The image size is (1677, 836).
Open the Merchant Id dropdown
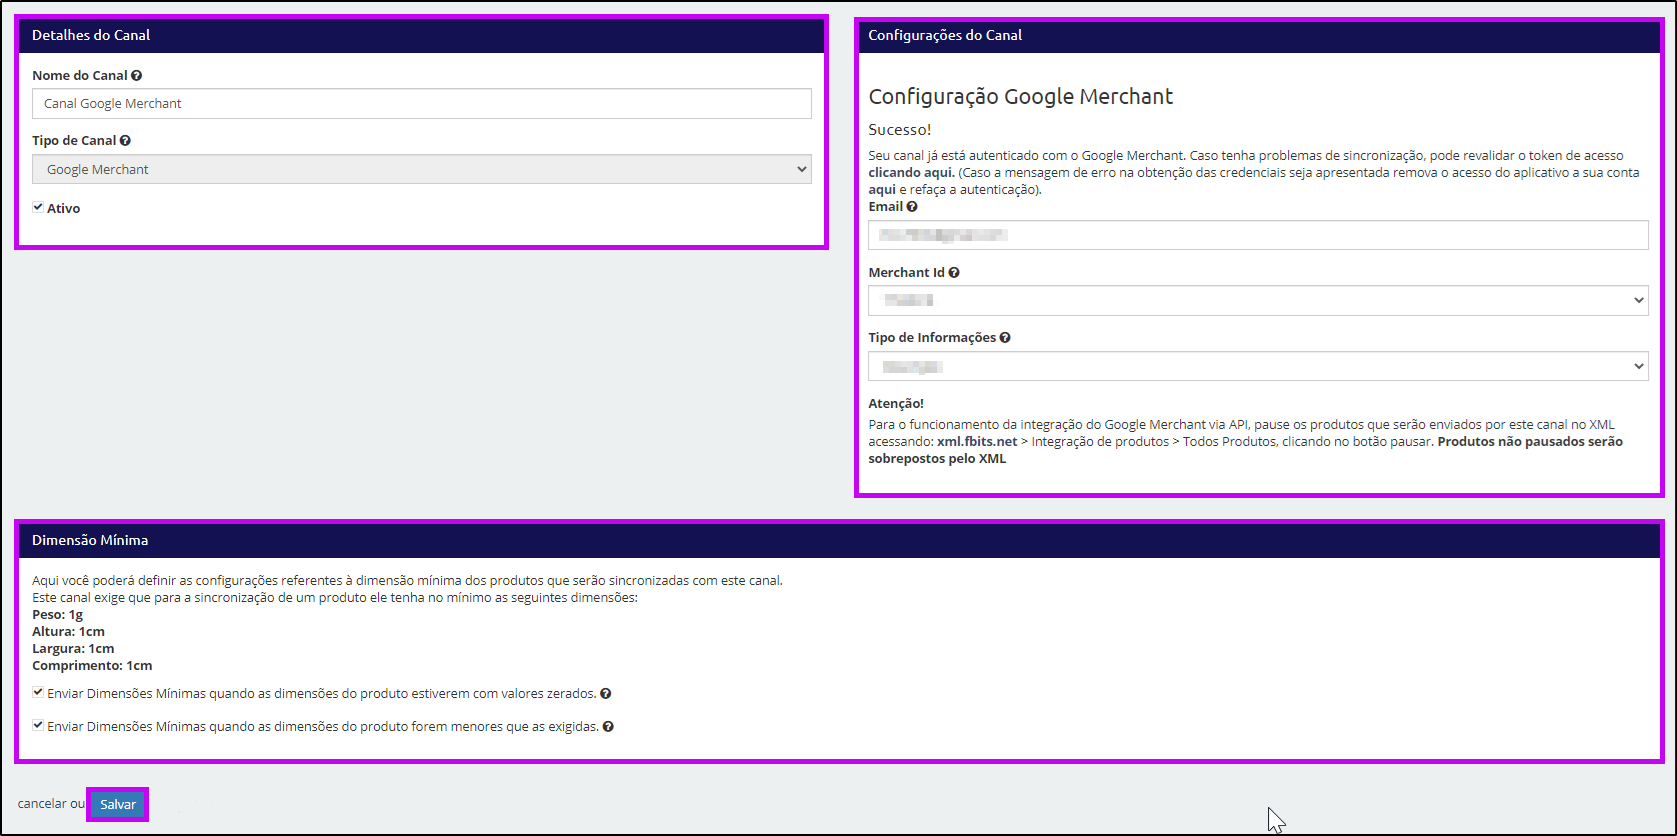[x=1258, y=300]
